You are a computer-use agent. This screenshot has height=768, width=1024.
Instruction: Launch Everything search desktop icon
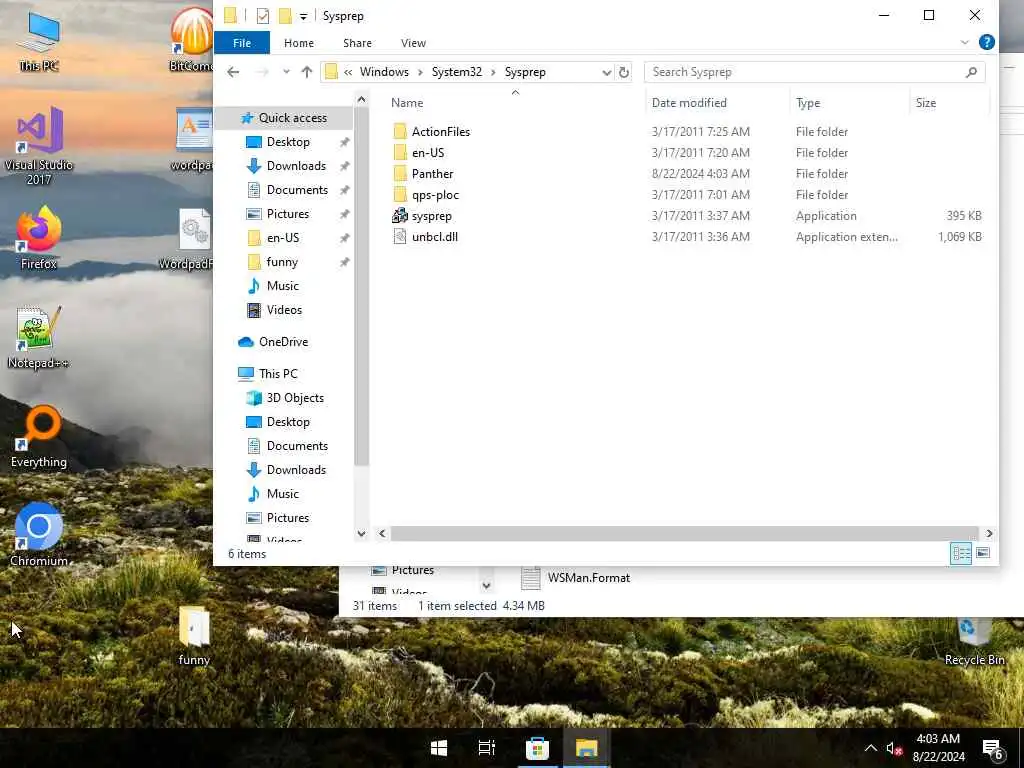(x=39, y=438)
